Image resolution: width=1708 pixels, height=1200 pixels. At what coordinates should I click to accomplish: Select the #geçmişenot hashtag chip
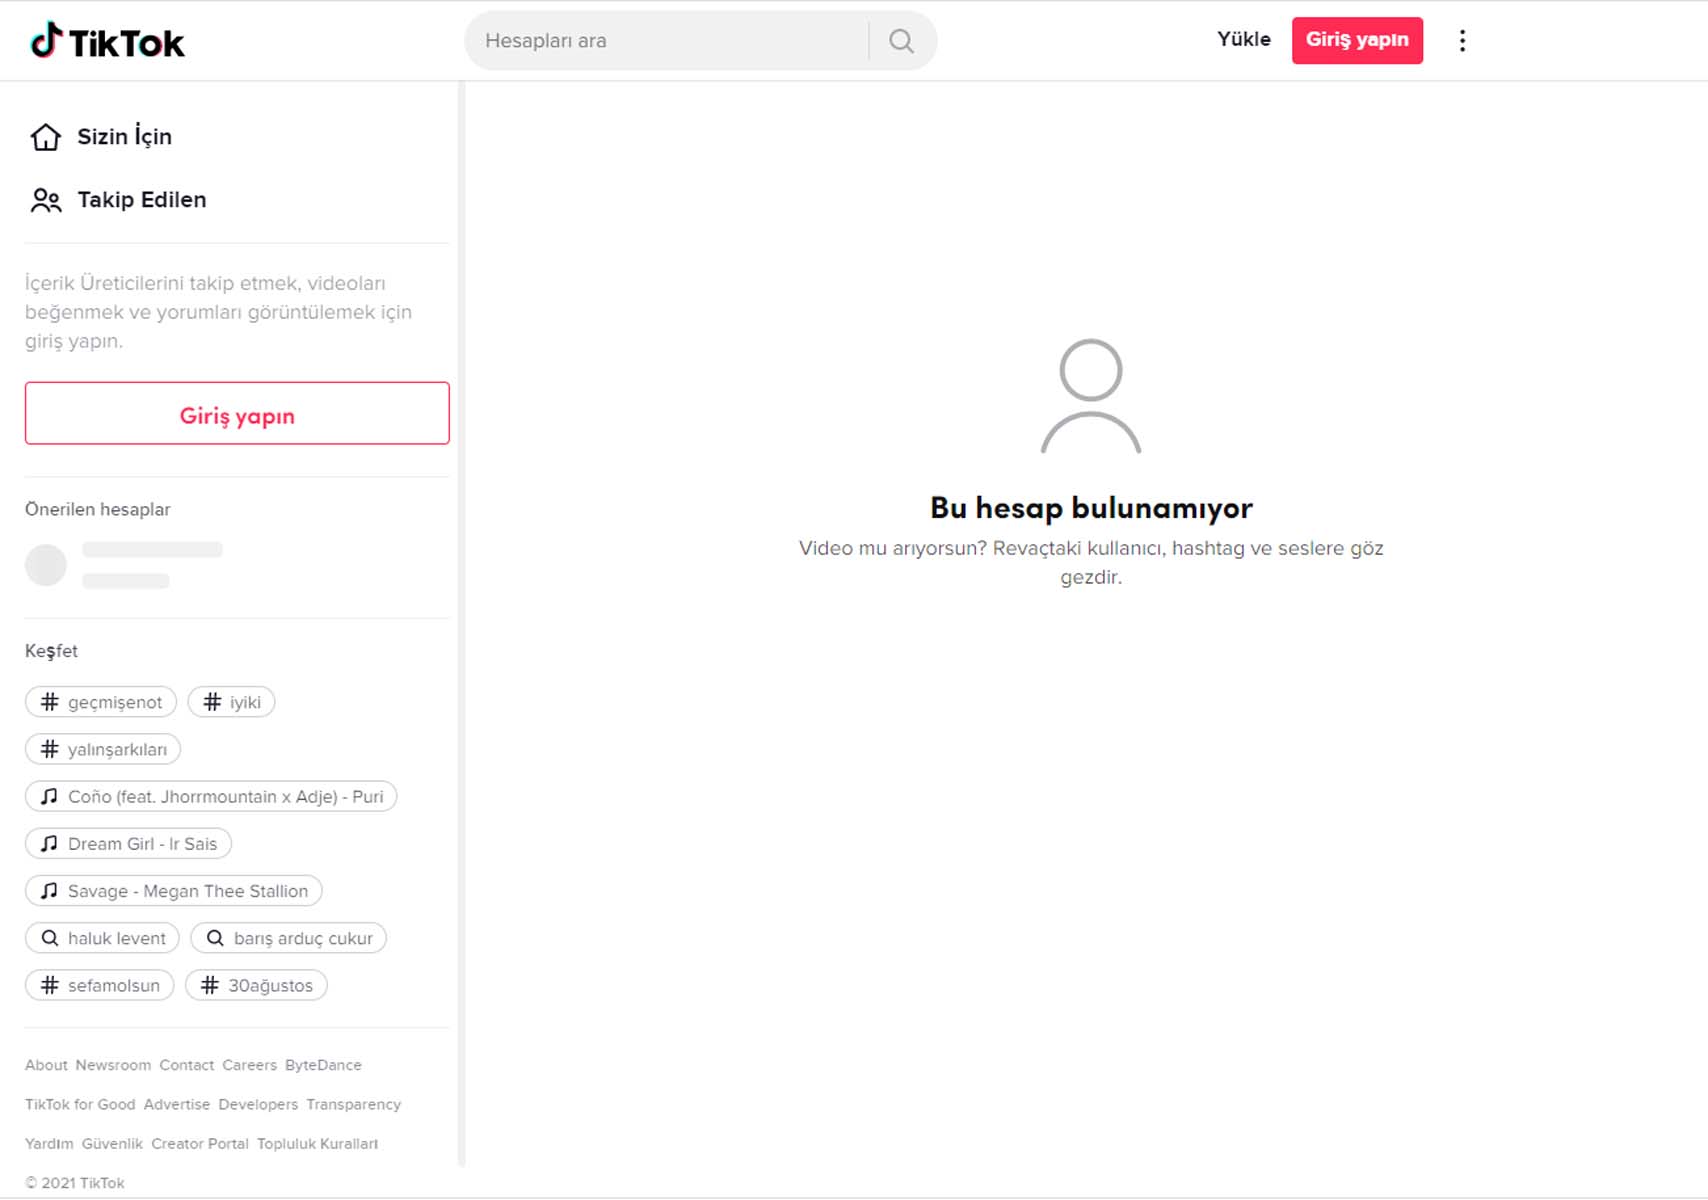[101, 702]
